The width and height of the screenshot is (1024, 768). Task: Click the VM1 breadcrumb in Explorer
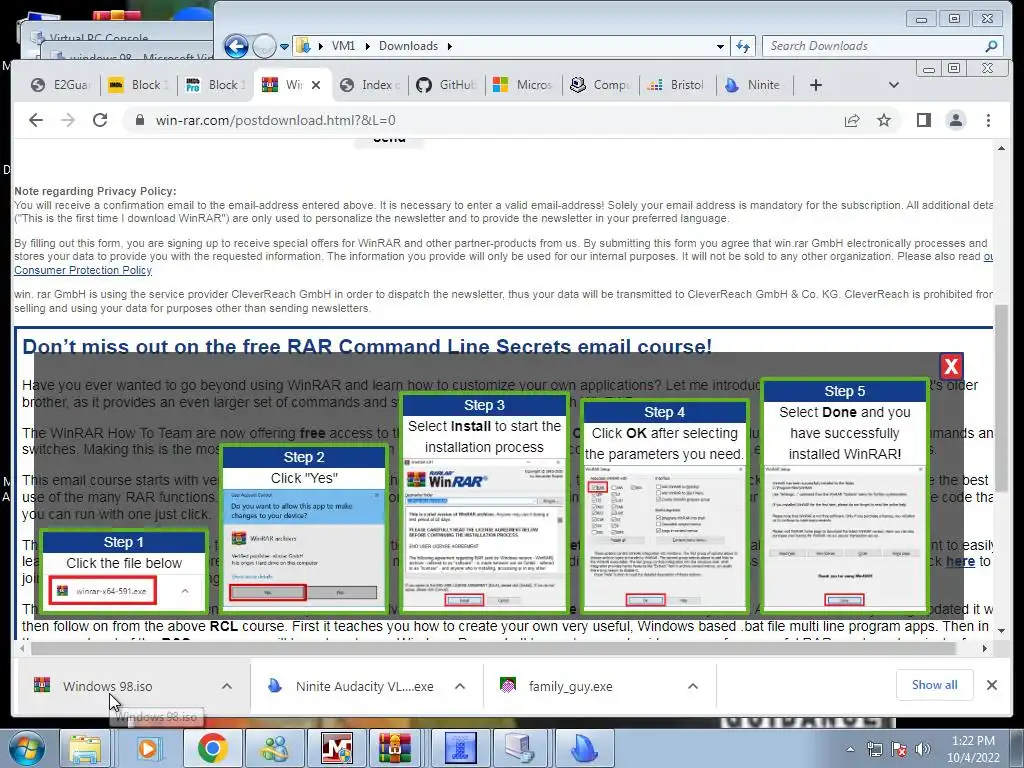click(x=343, y=46)
